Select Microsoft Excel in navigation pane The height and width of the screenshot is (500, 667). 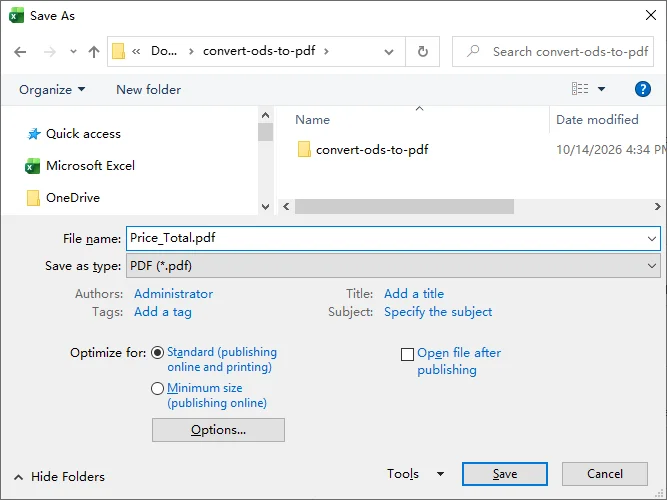tap(90, 166)
